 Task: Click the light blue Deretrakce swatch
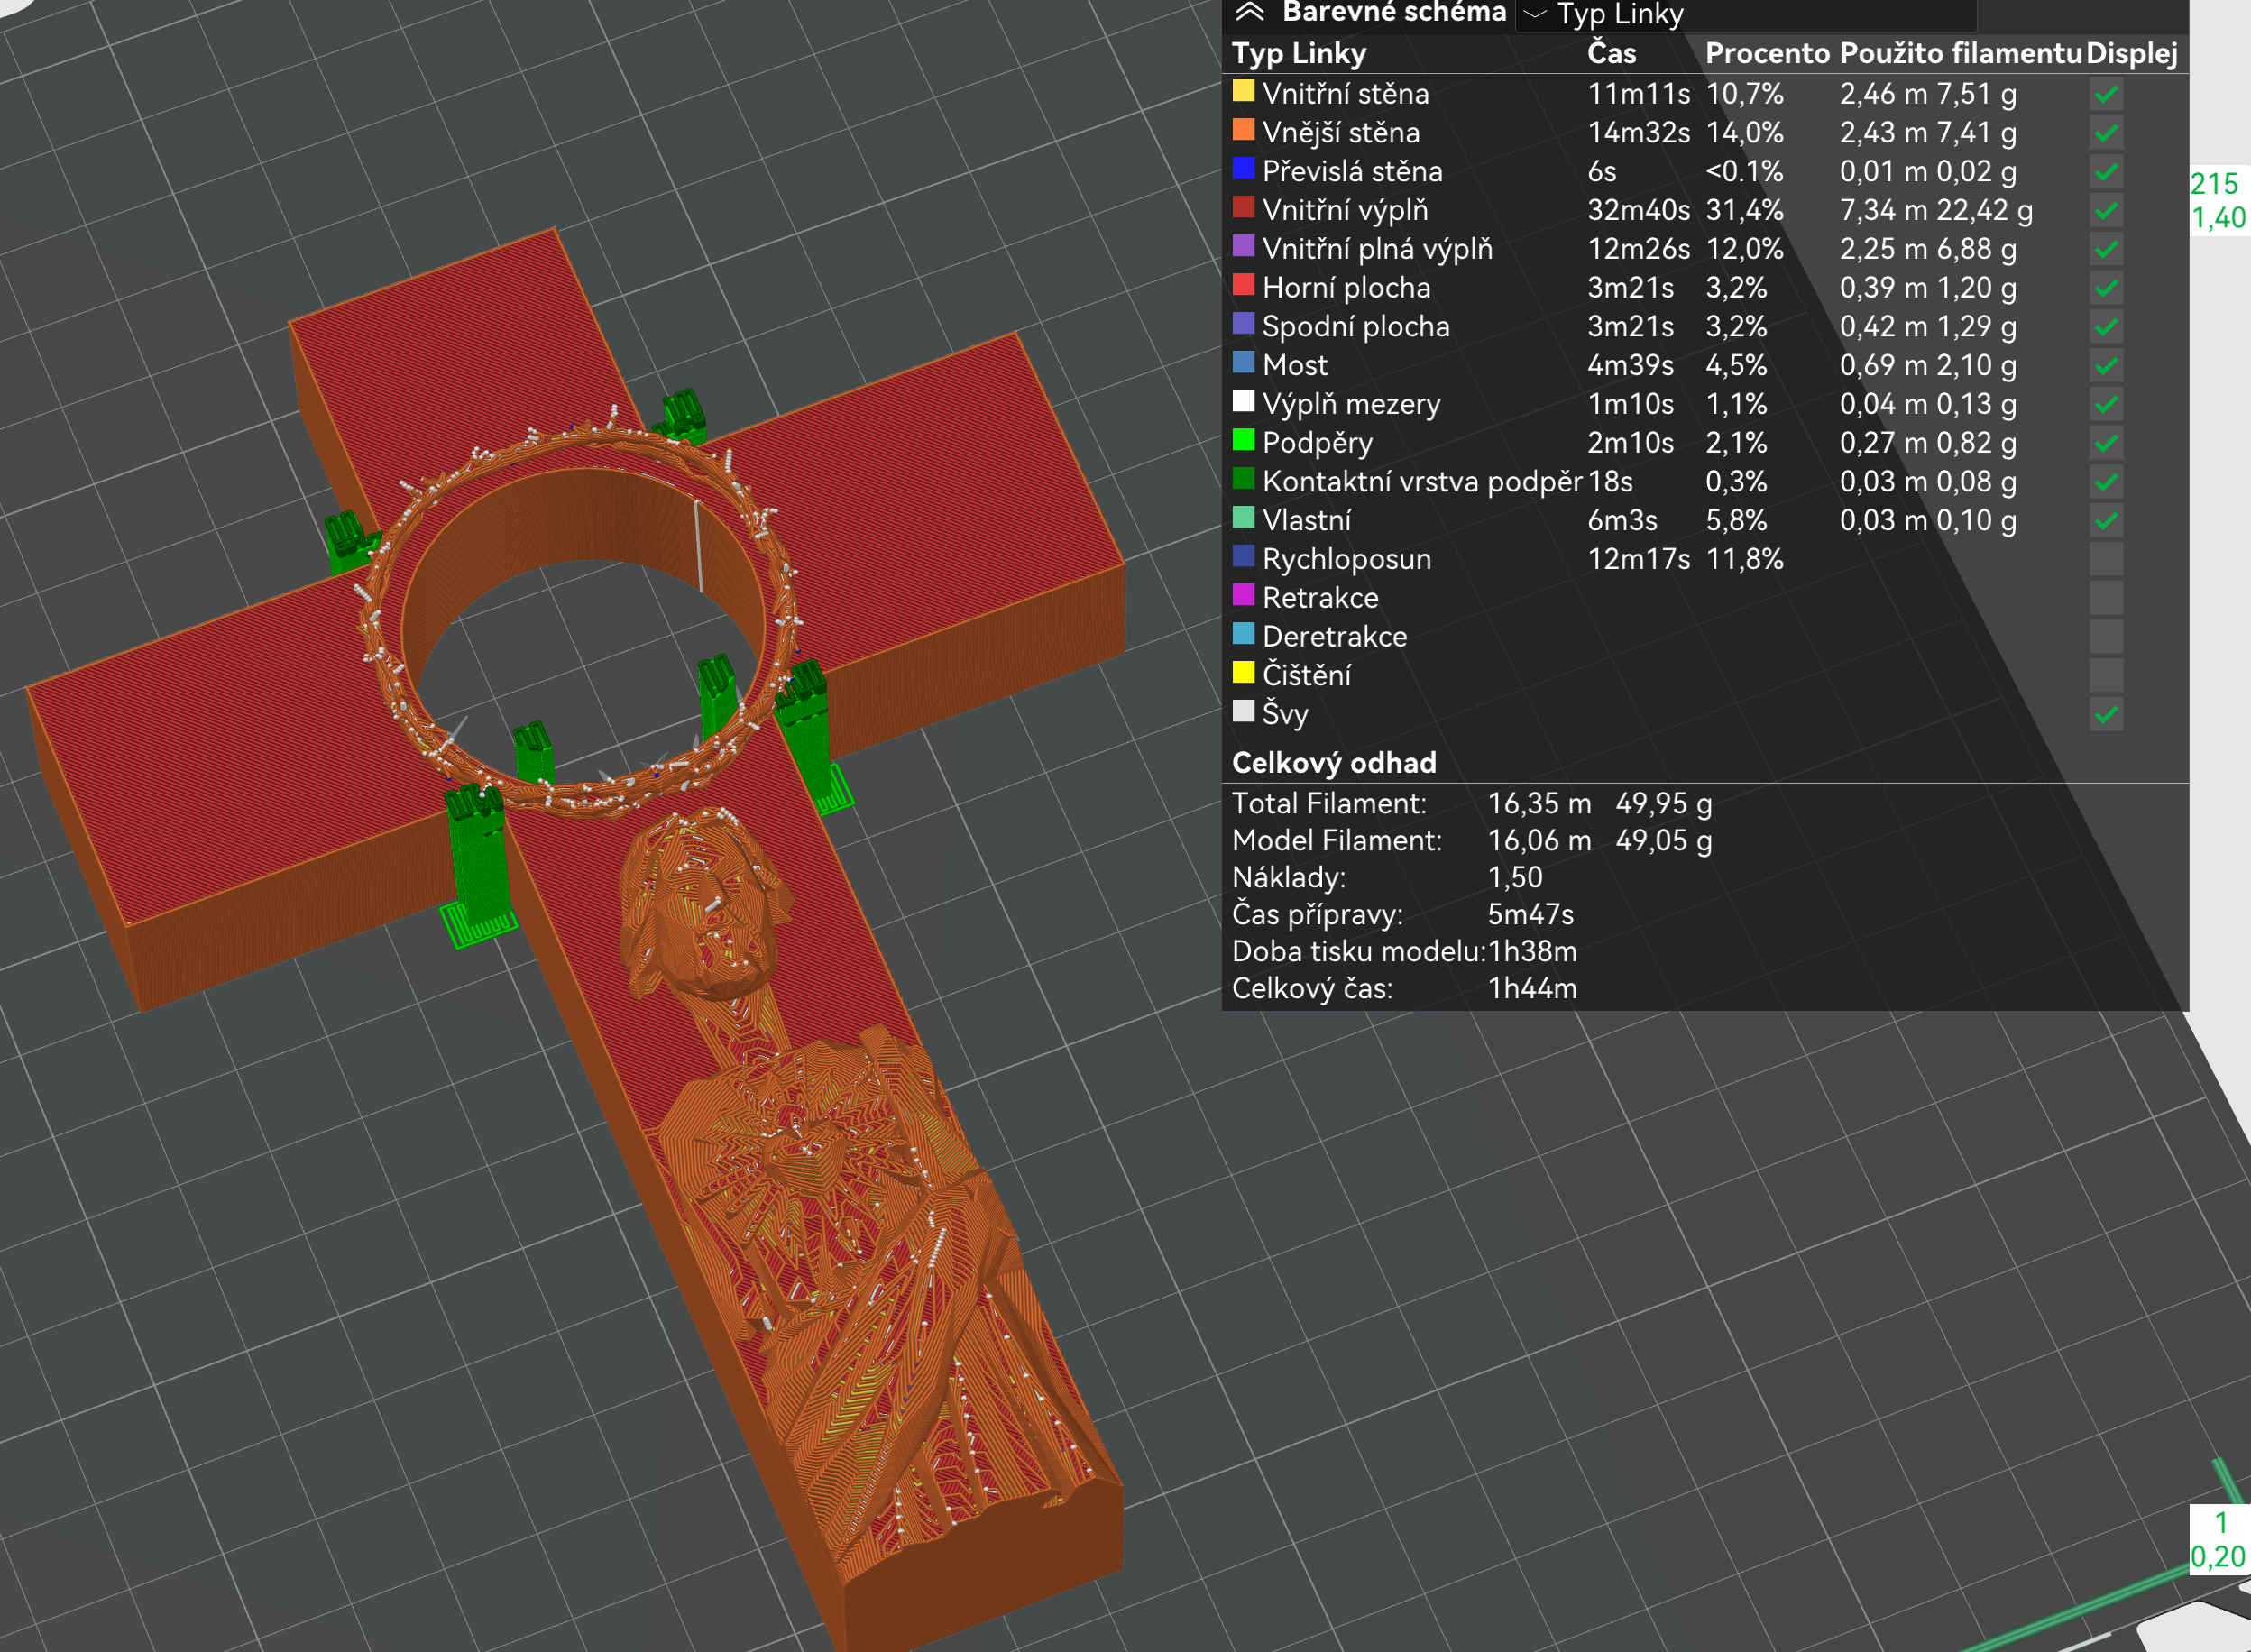[x=1243, y=633]
